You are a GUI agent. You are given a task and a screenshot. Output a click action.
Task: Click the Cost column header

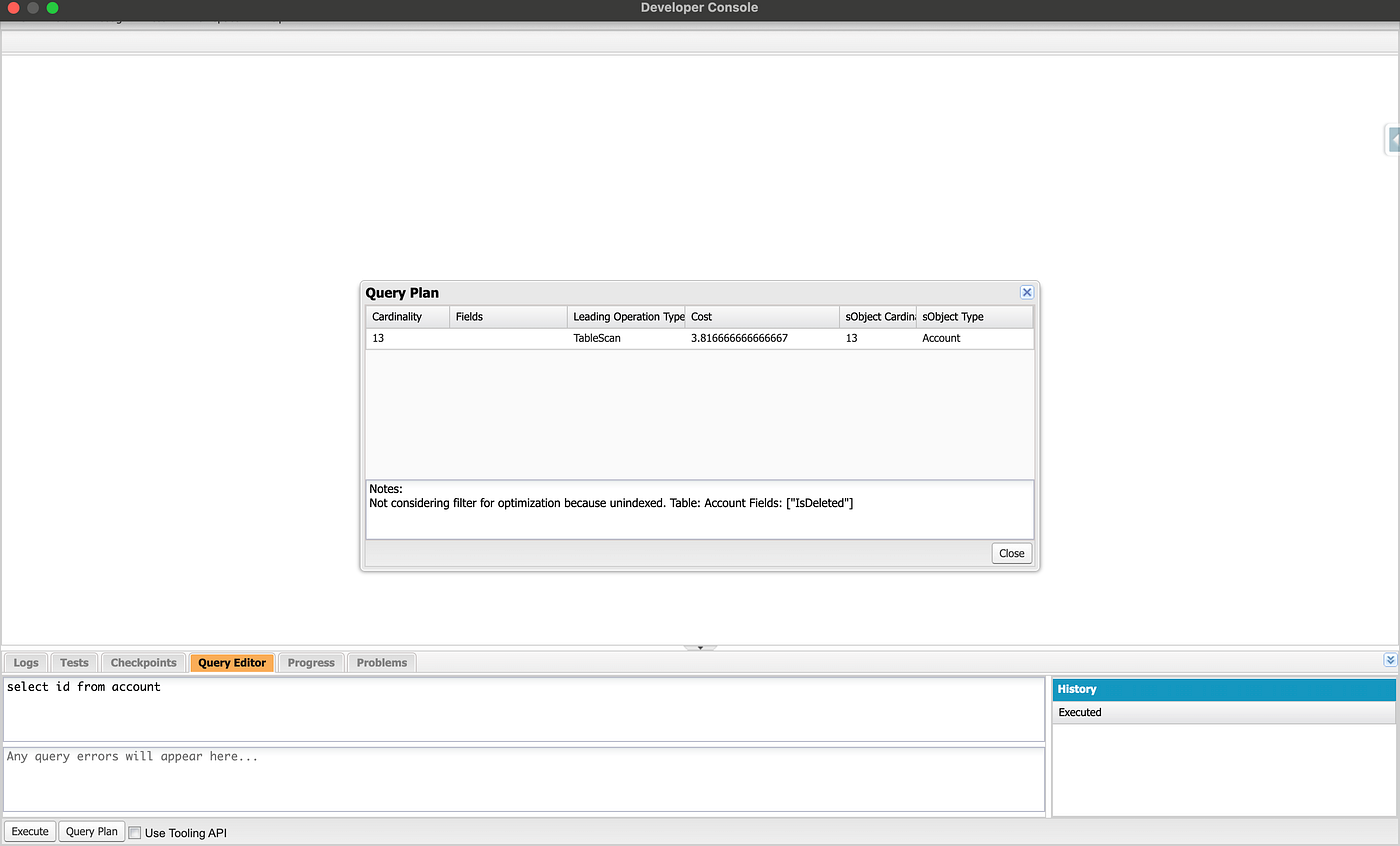[762, 317]
